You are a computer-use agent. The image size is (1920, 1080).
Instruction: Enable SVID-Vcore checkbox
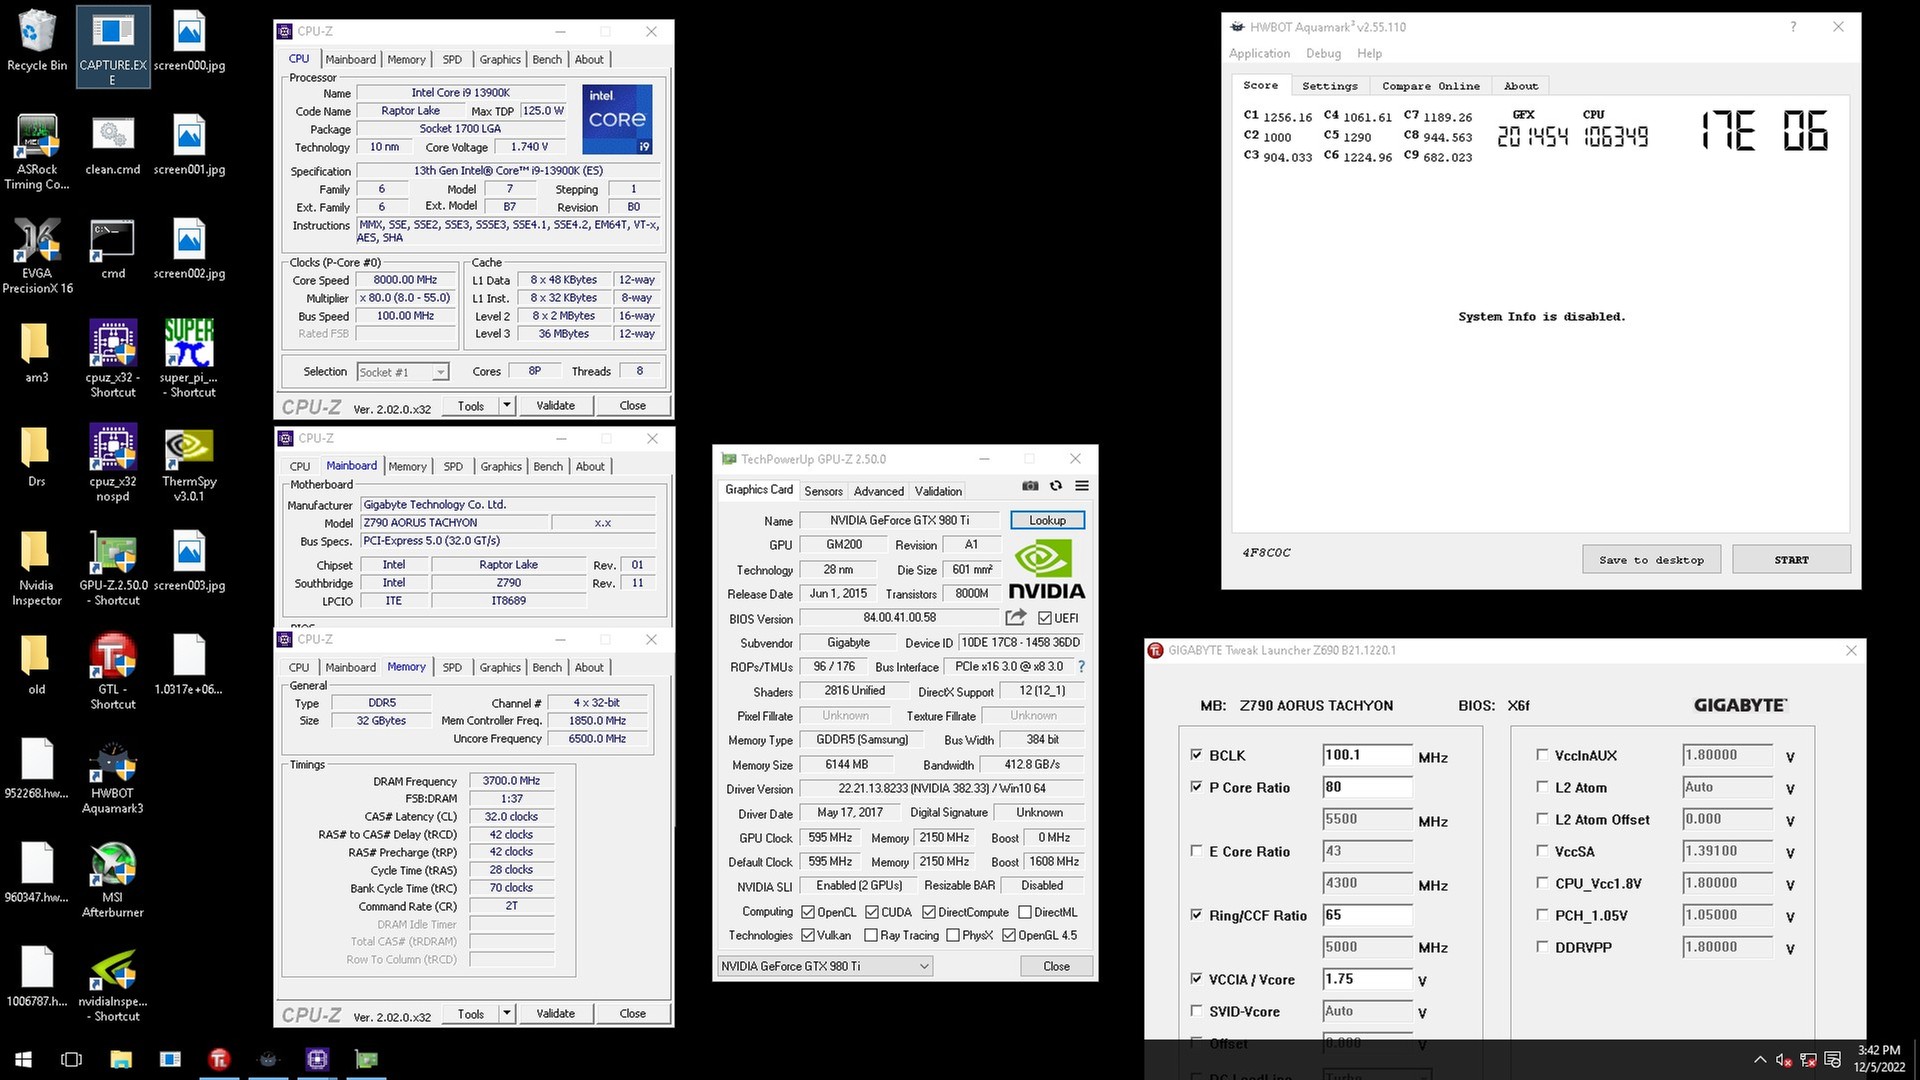[x=1196, y=1011]
